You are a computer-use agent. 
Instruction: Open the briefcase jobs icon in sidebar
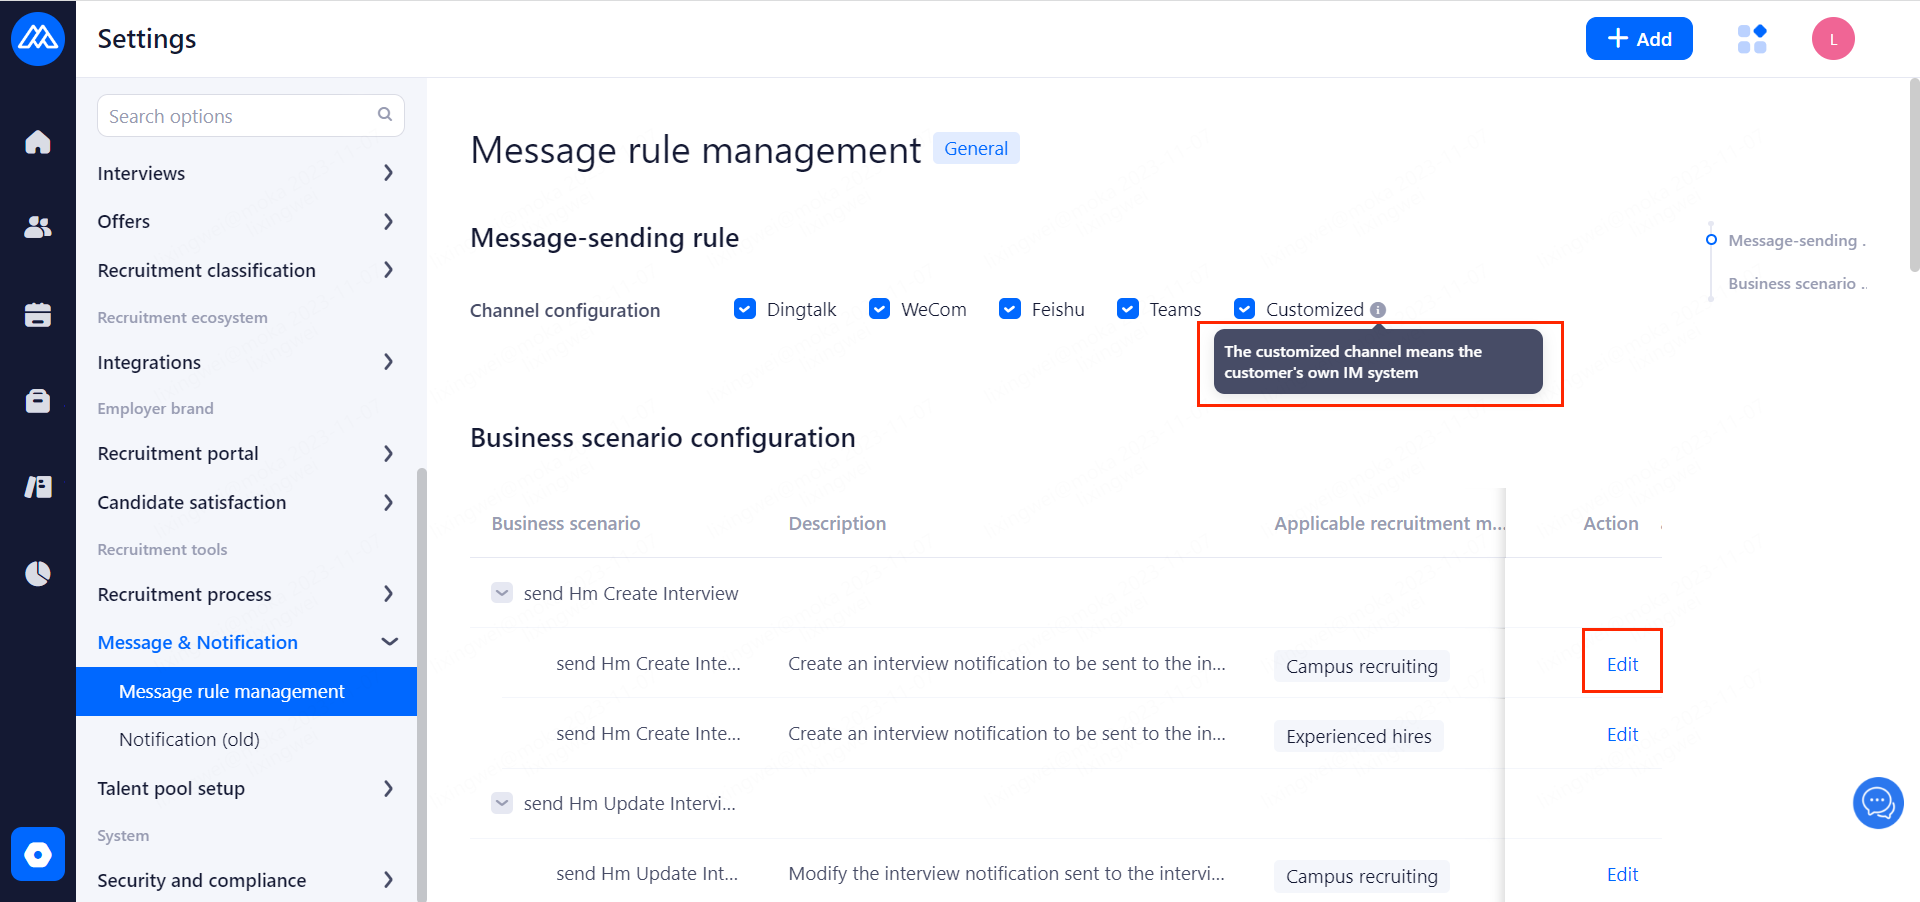coord(38,401)
